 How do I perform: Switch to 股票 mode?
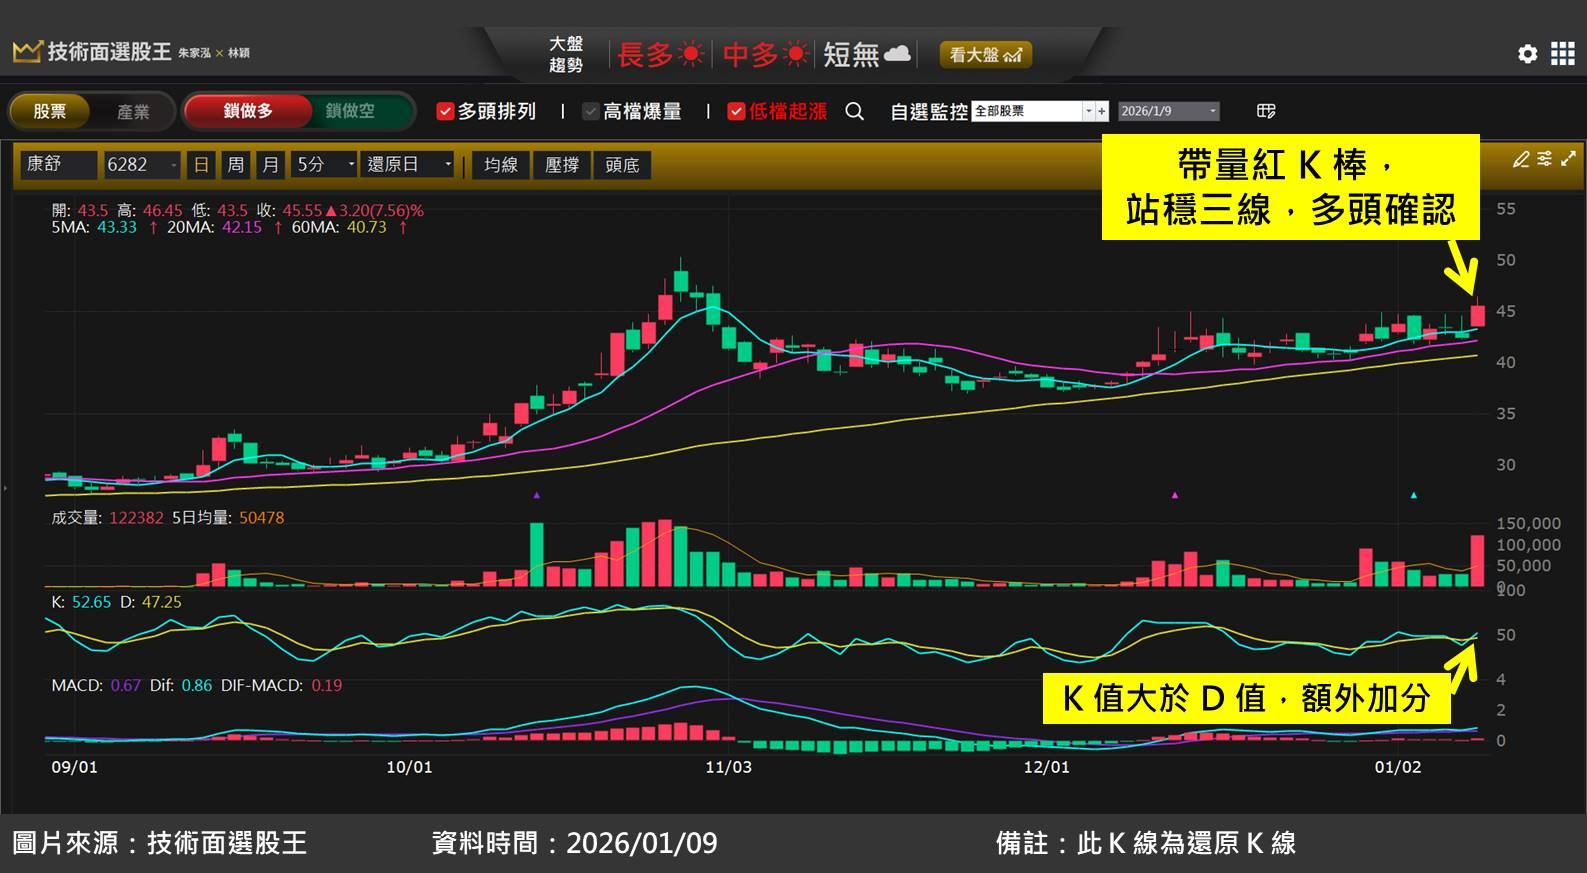(x=49, y=111)
